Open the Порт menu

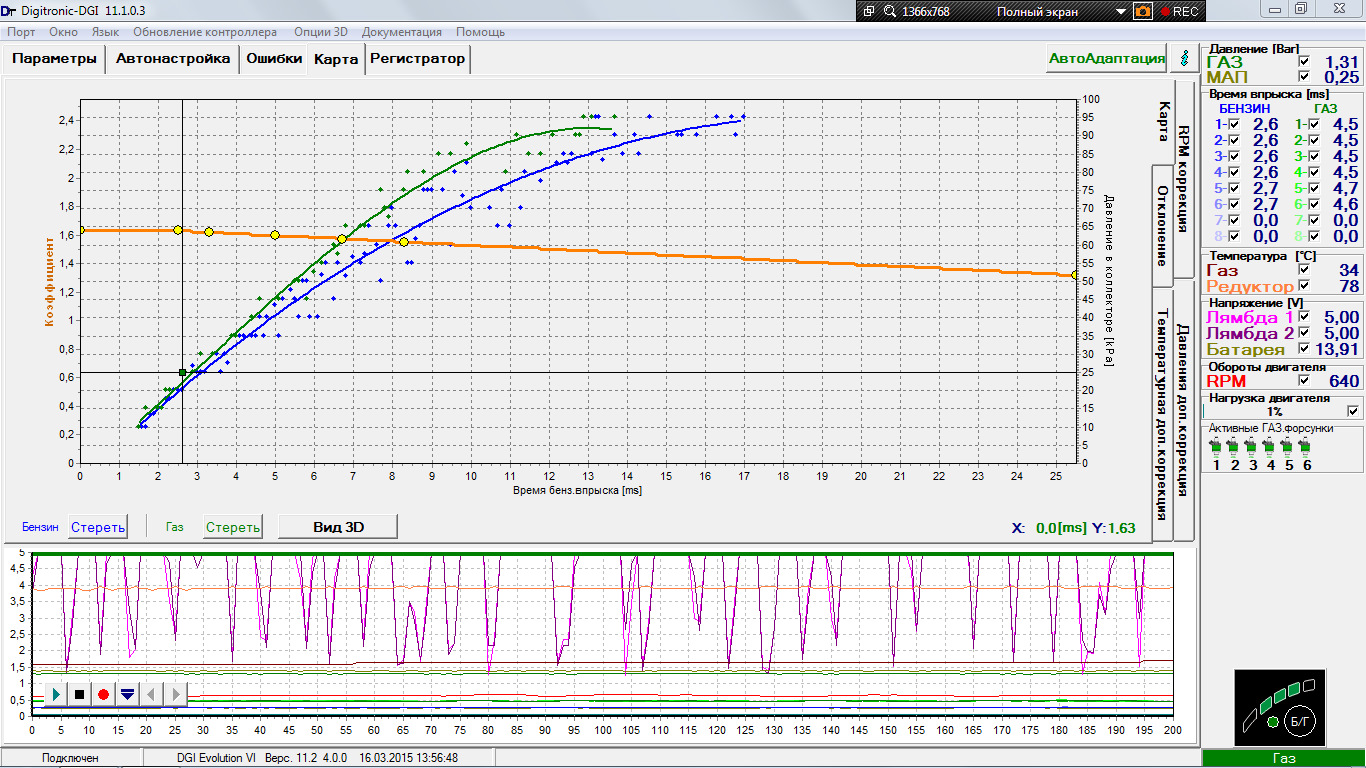tap(21, 32)
